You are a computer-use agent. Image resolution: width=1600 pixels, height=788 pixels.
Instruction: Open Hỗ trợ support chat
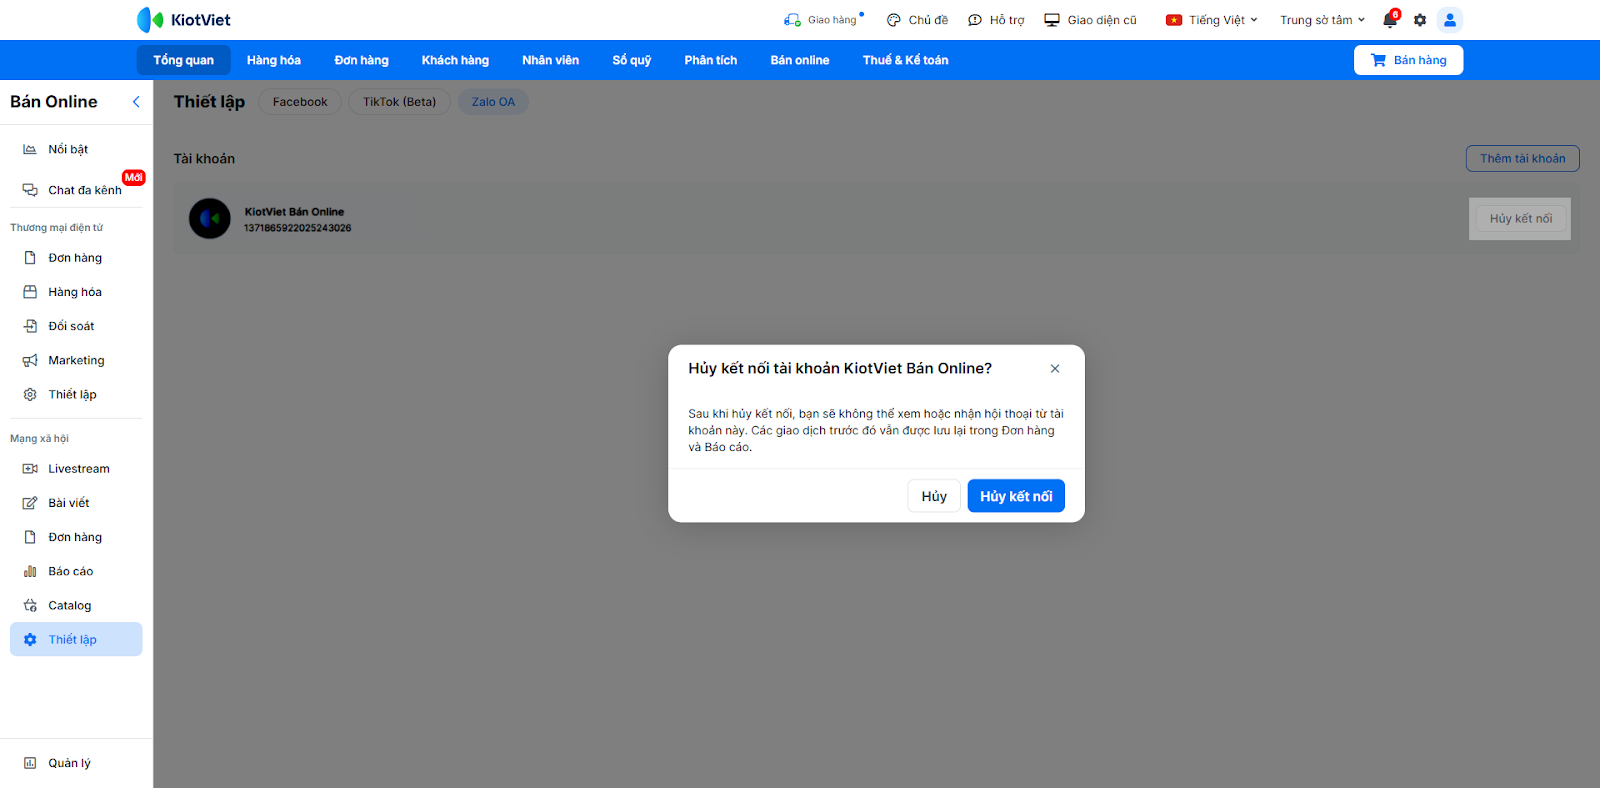tap(996, 20)
